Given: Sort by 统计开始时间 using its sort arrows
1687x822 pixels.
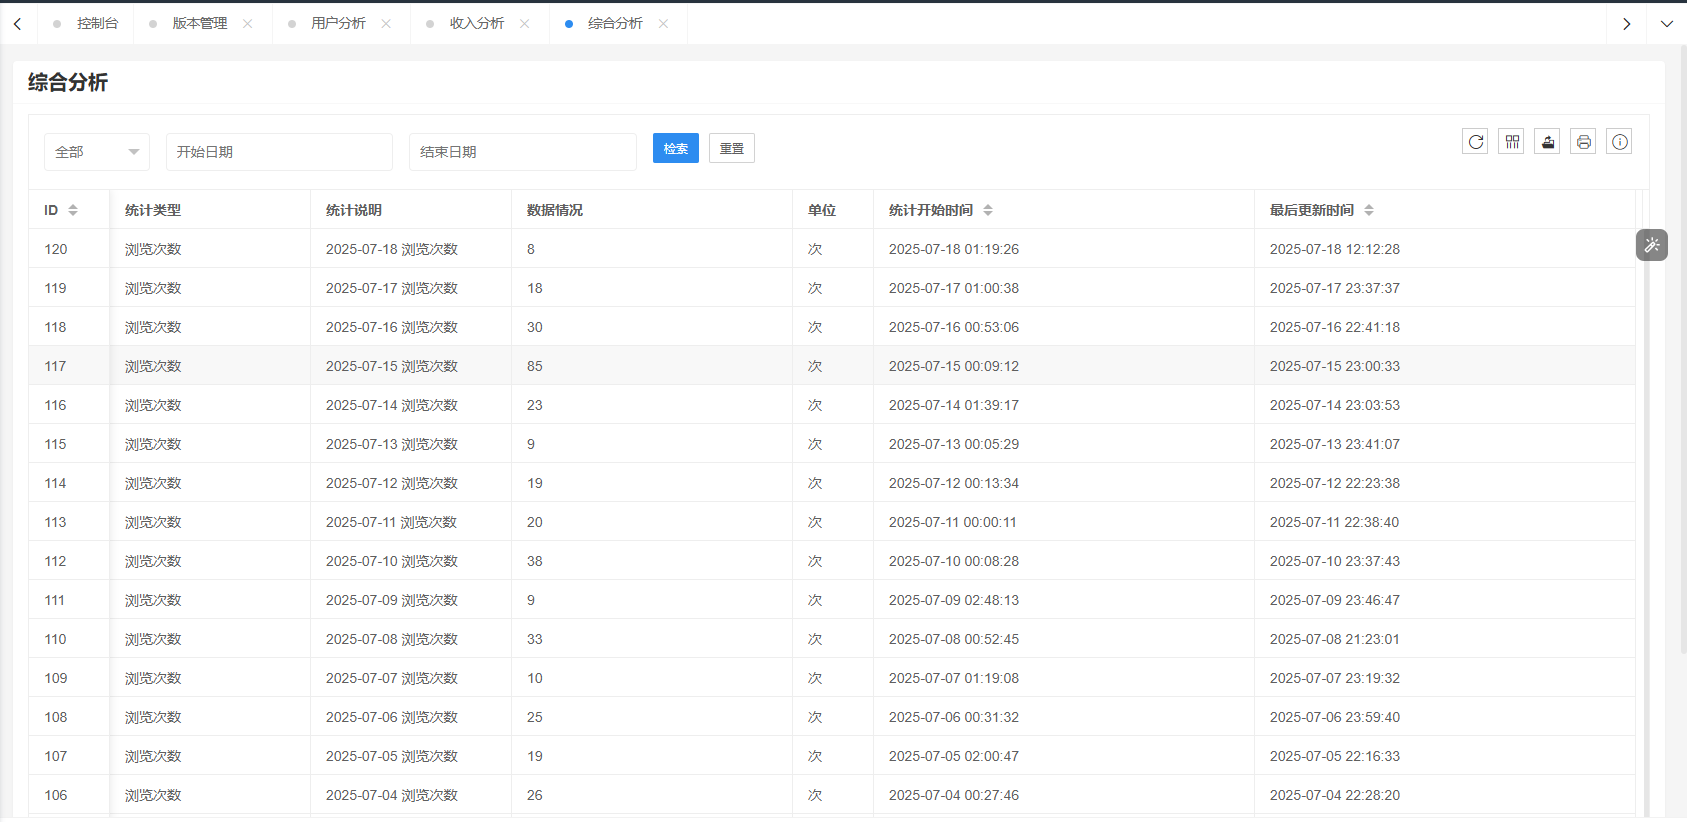Looking at the screenshot, I should (988, 210).
